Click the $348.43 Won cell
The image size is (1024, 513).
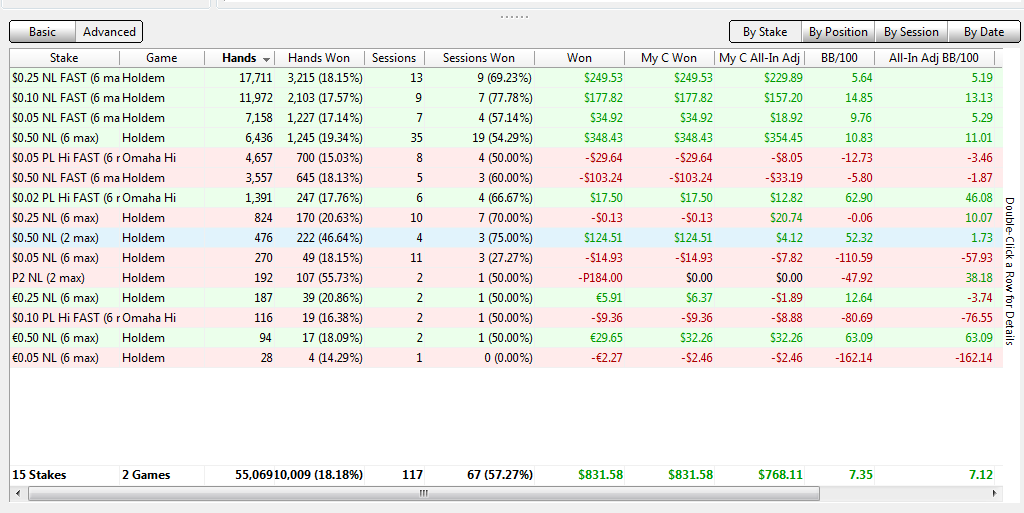pyautogui.click(x=601, y=138)
